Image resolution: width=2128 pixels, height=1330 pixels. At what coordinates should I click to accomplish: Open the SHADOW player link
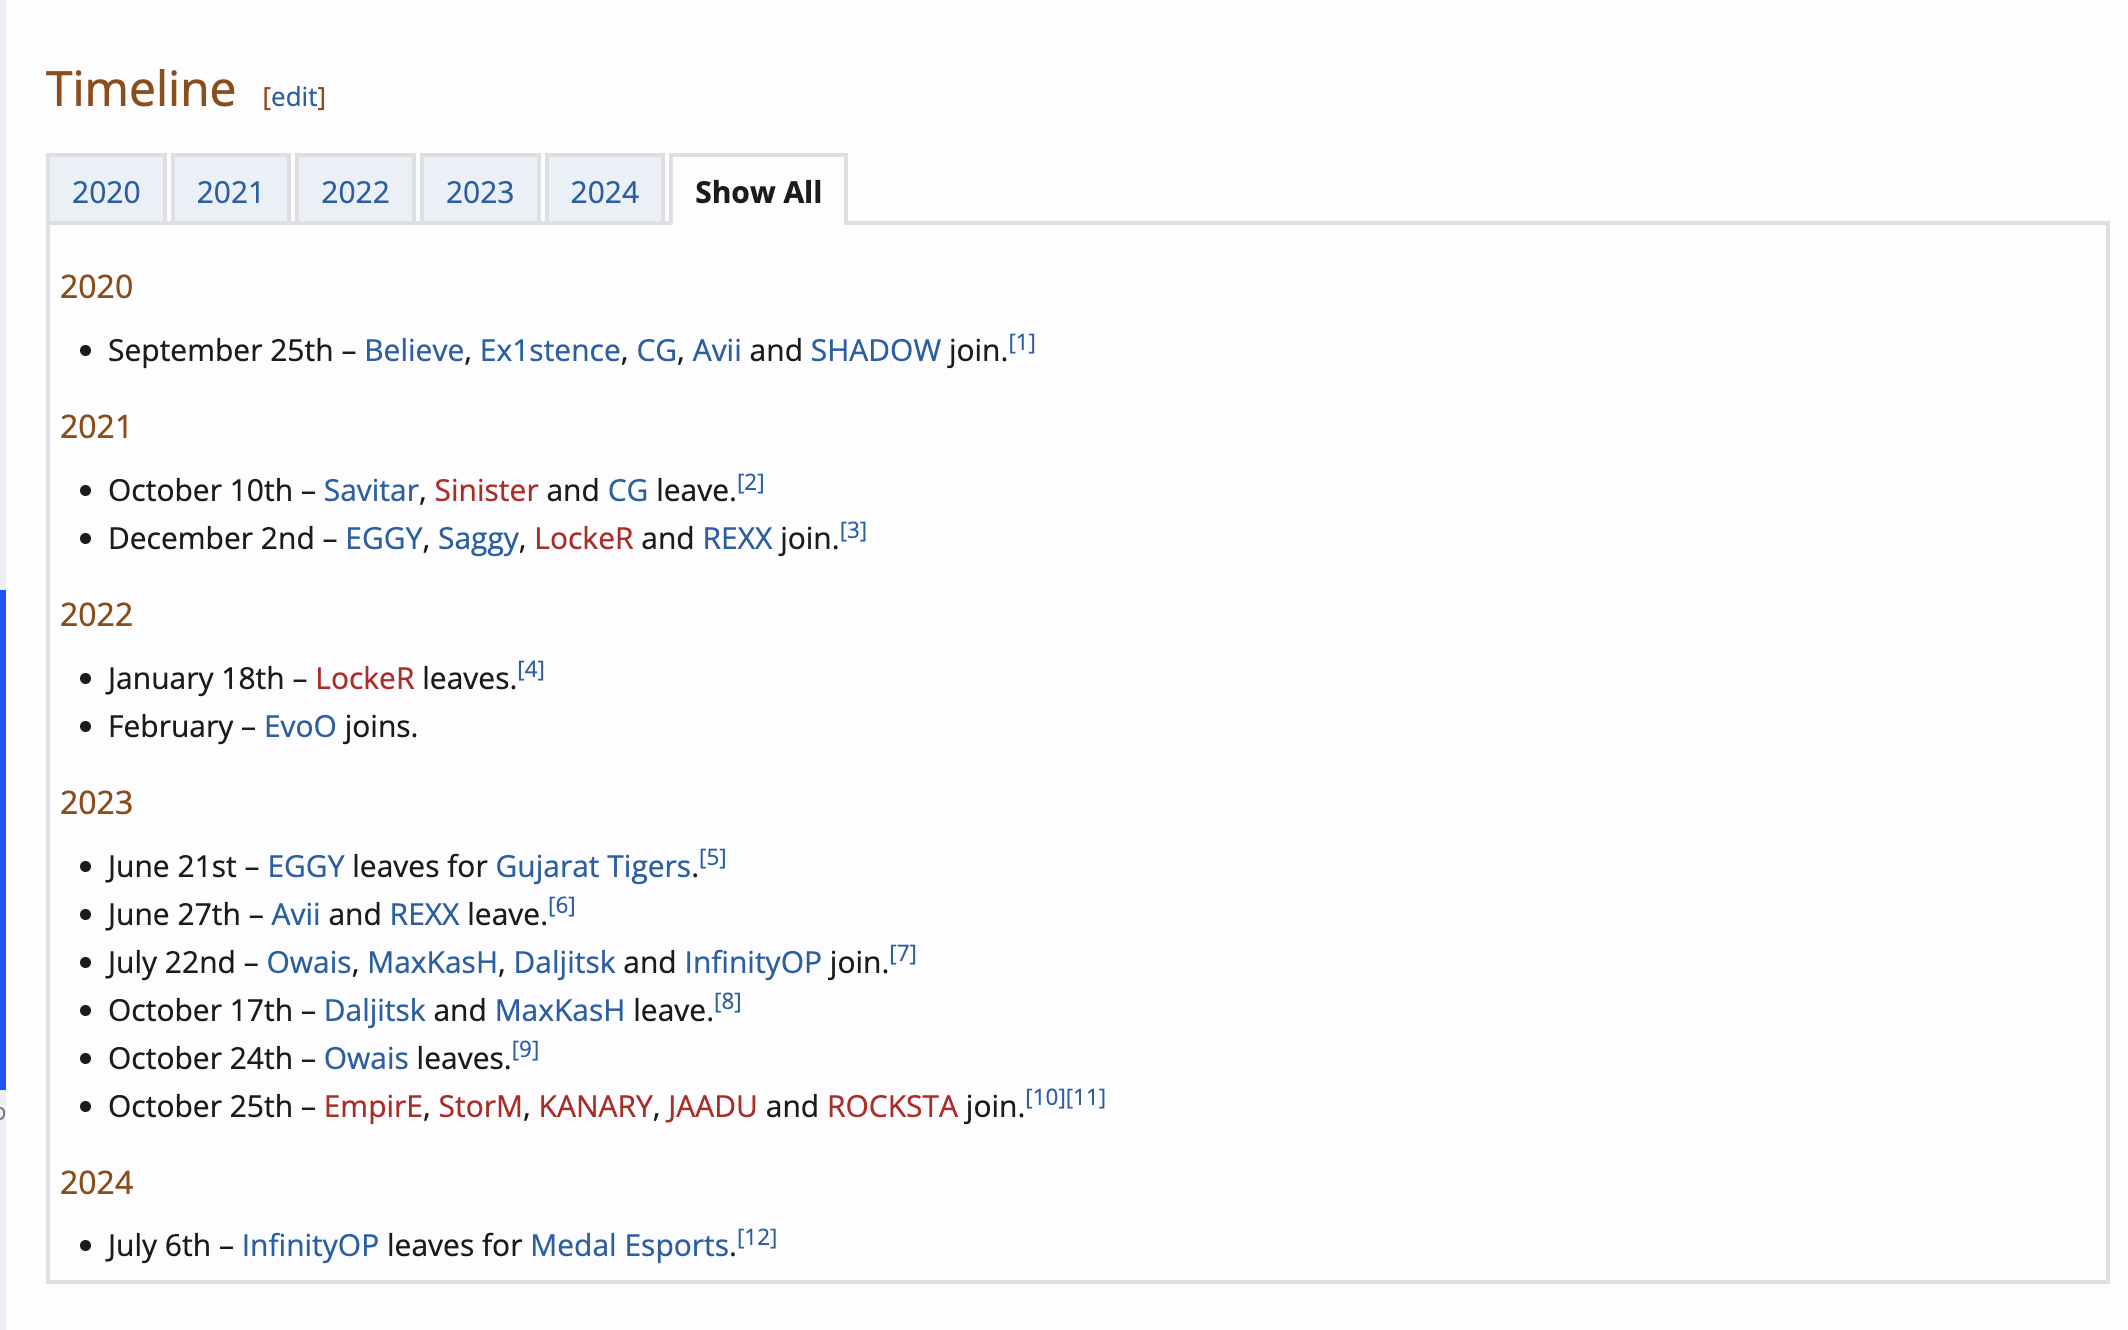tap(875, 350)
